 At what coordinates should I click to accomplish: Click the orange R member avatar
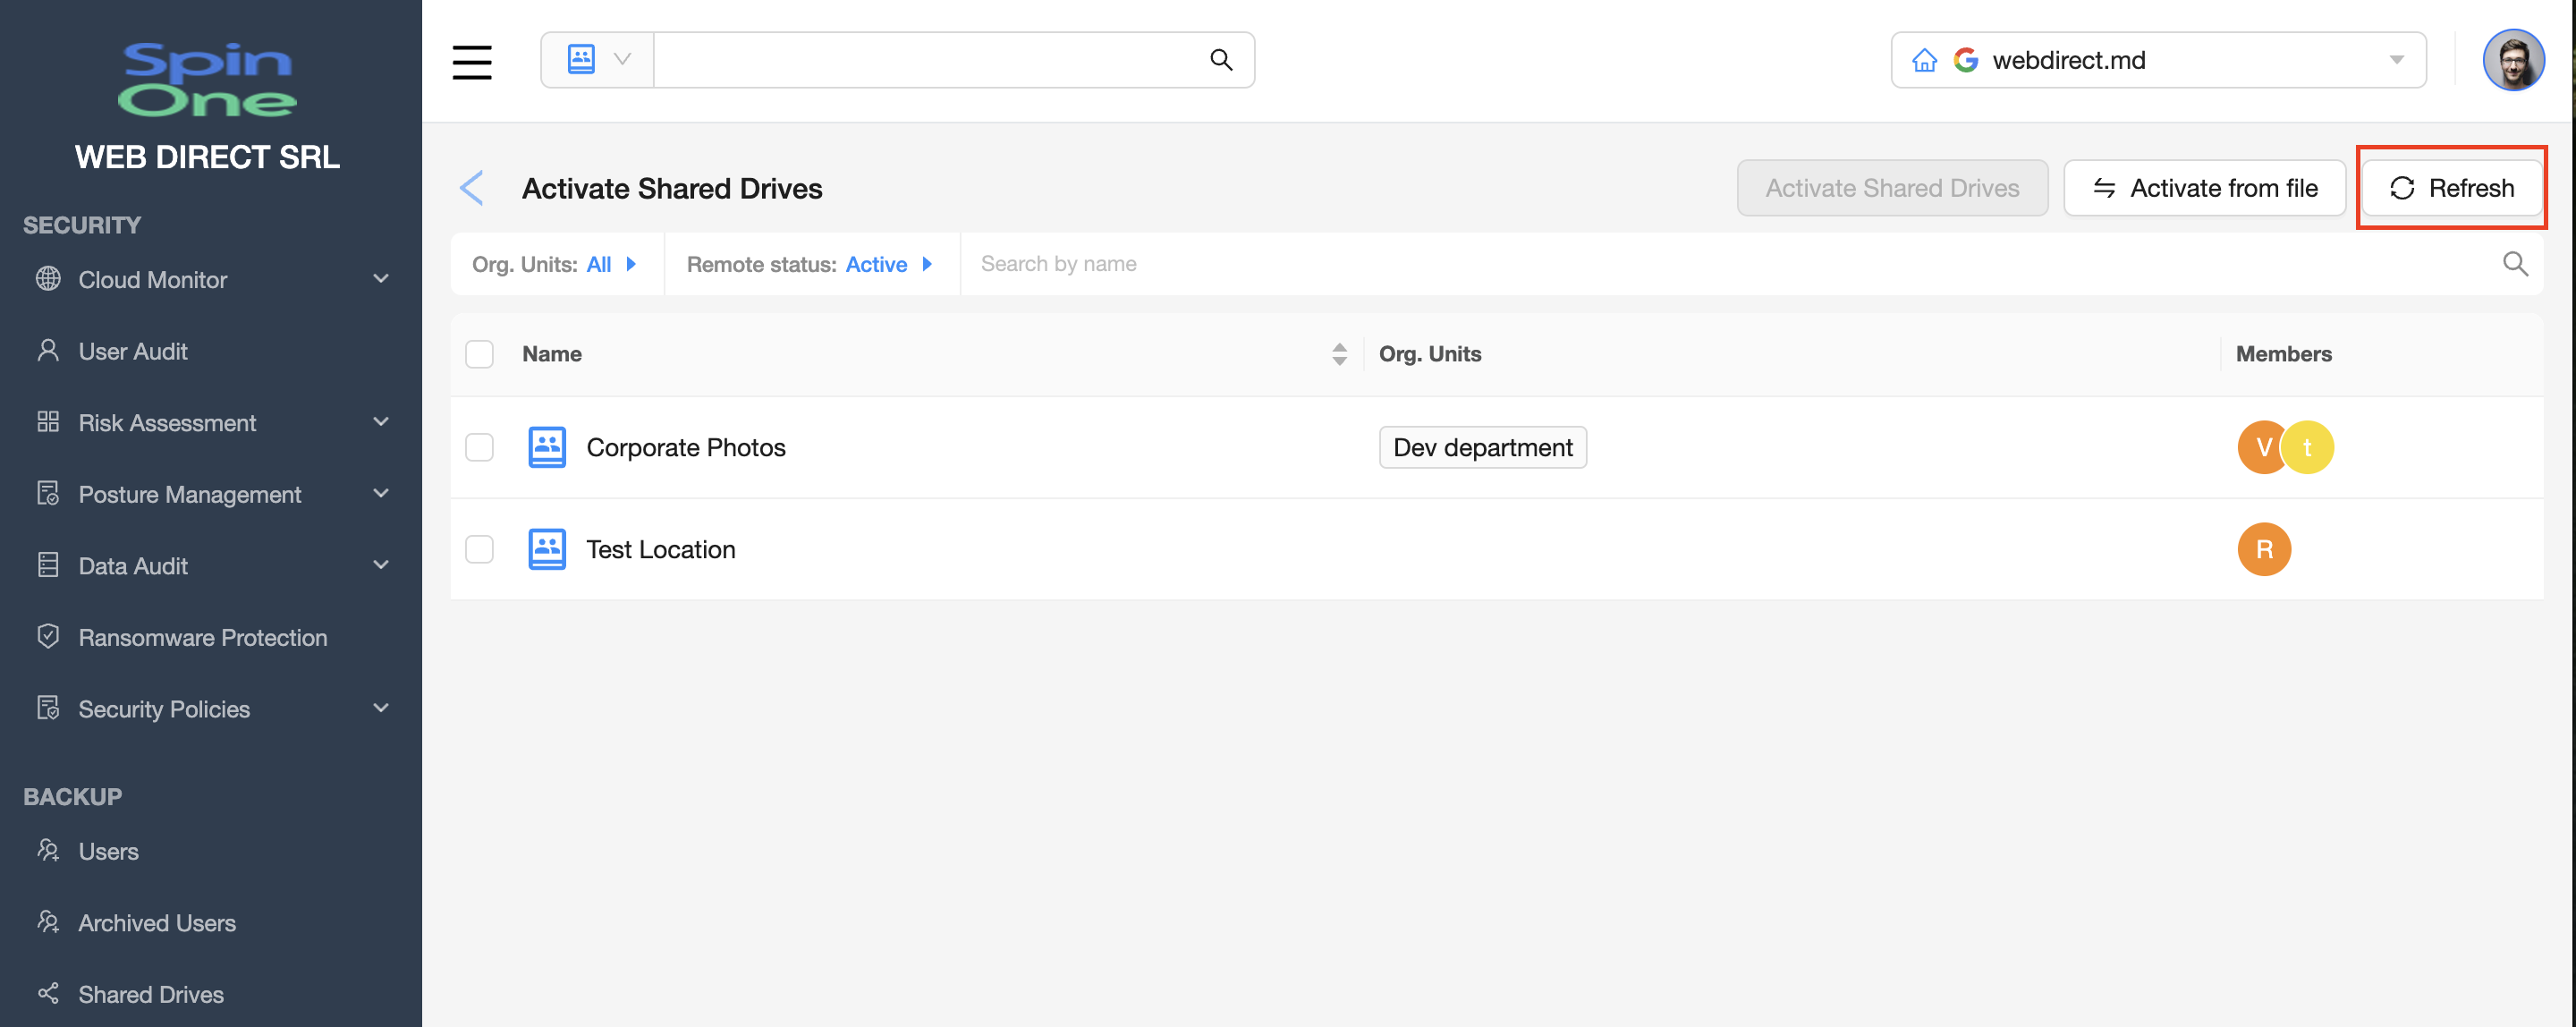pos(2263,549)
